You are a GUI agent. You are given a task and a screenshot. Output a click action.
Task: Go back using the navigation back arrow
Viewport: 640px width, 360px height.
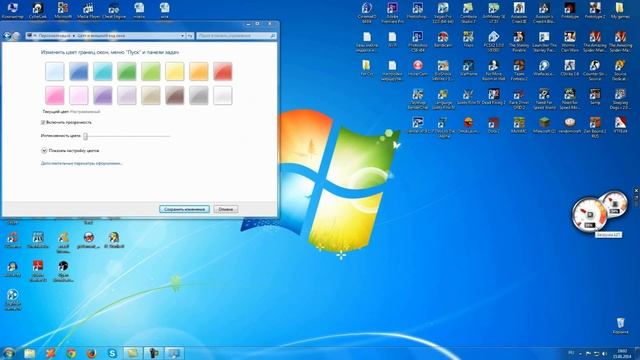(x=7, y=36)
